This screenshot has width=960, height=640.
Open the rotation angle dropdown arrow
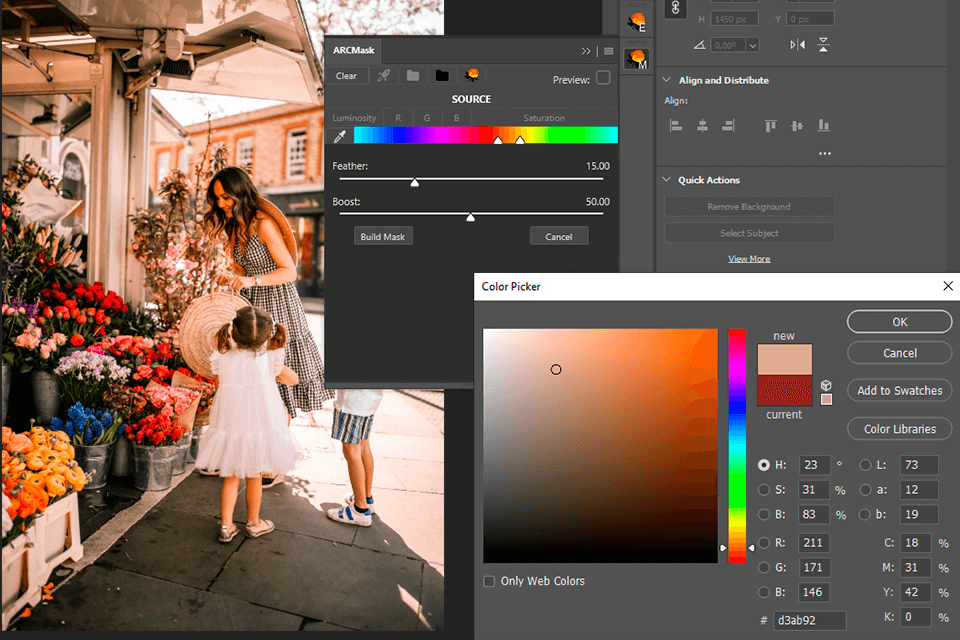(752, 45)
